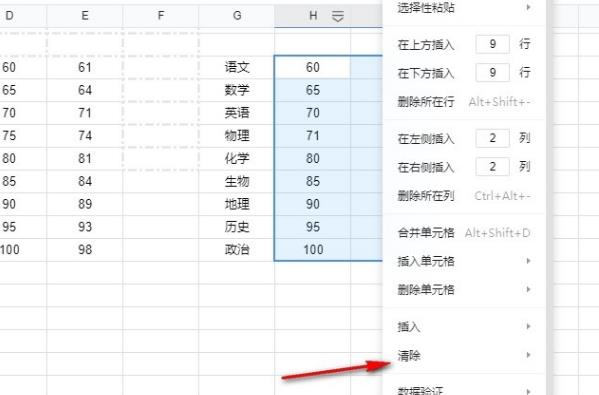Edit column count field for 在左侧插入
599x395 pixels.
pos(492,138)
